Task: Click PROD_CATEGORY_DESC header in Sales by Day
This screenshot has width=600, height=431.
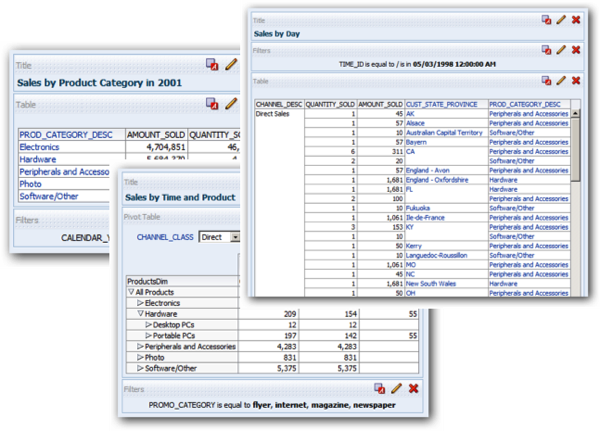Action: click(525, 104)
